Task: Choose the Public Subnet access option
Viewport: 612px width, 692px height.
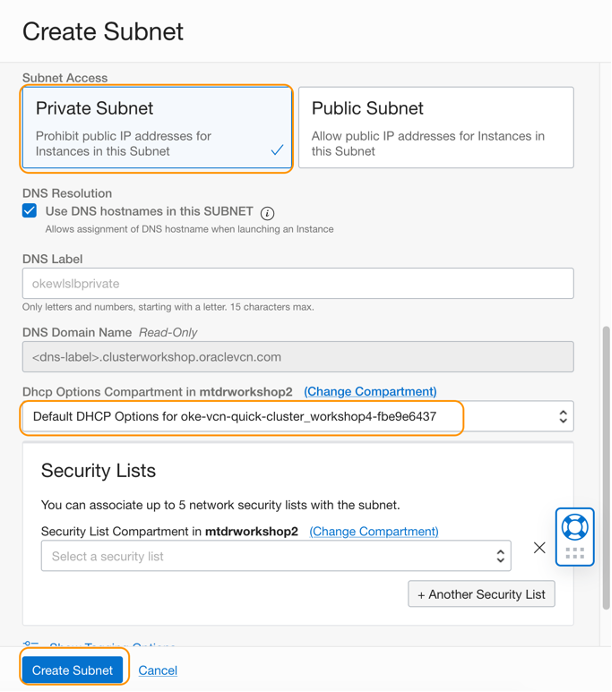Action: point(436,127)
